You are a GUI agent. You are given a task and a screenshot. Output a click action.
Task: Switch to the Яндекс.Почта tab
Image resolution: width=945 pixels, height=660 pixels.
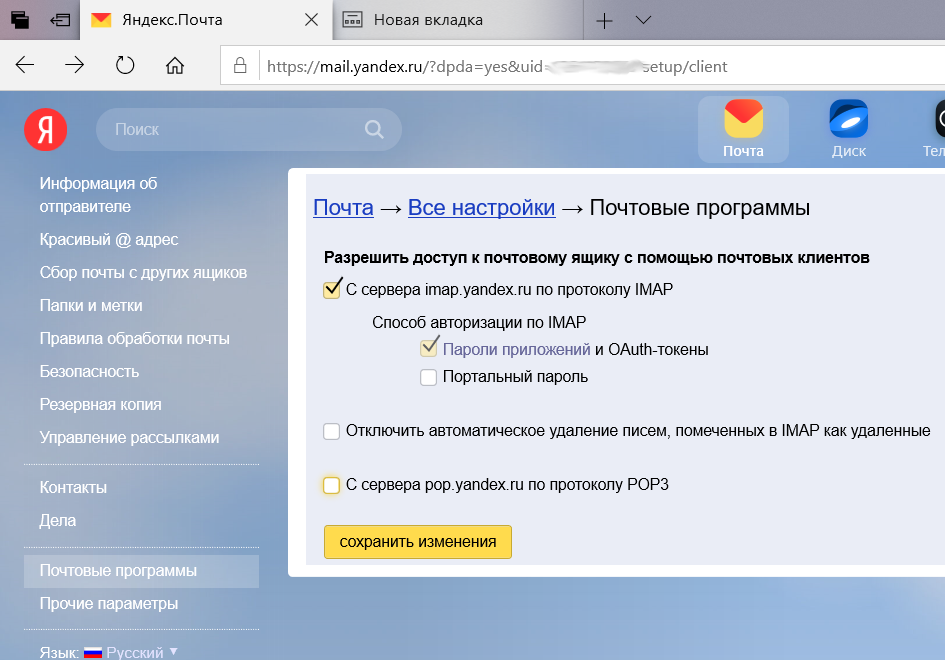pos(205,20)
